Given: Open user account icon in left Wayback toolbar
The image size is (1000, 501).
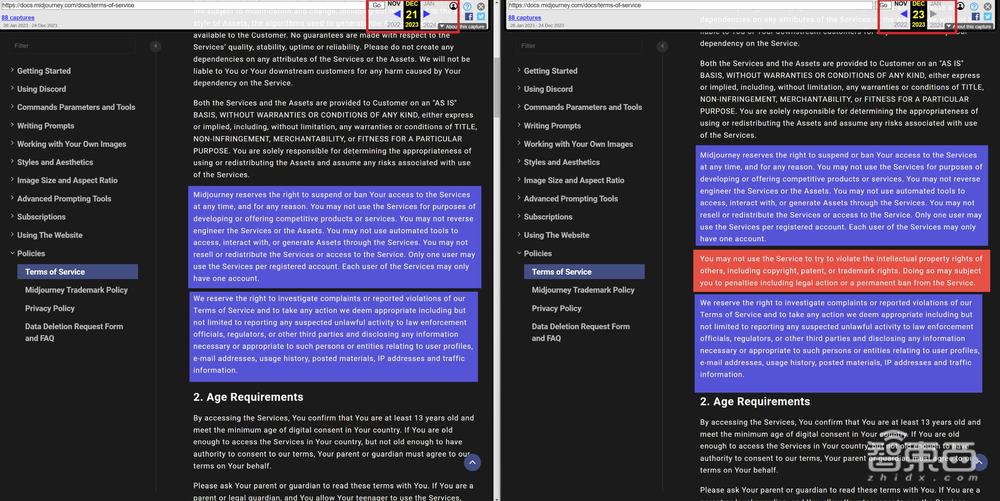Looking at the screenshot, I should pyautogui.click(x=452, y=6).
